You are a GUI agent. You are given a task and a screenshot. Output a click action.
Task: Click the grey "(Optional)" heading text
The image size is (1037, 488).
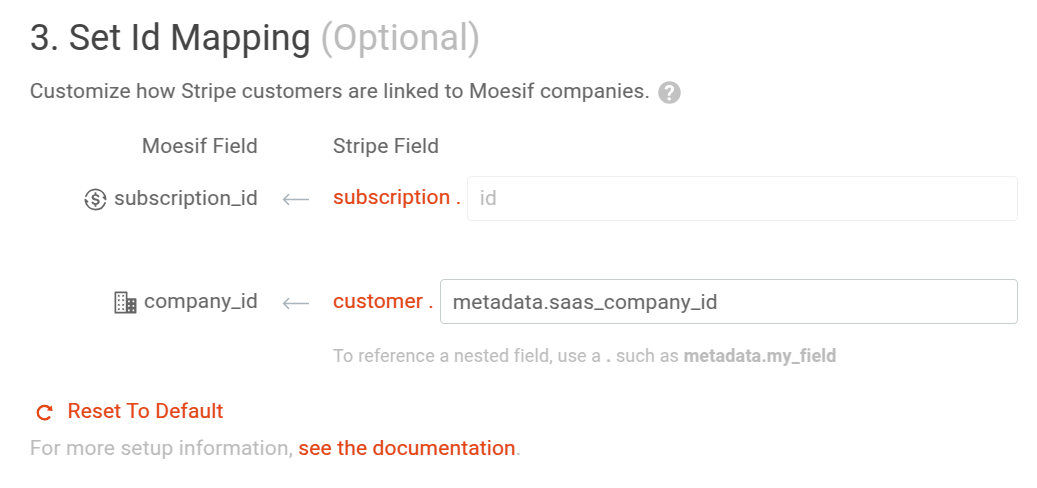(400, 38)
